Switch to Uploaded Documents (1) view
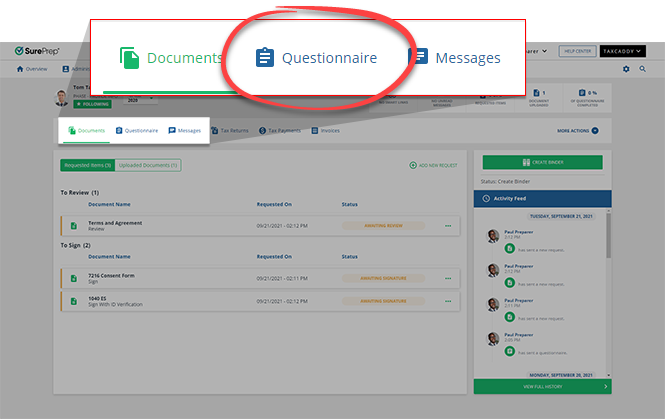The width and height of the screenshot is (665, 419). [x=148, y=165]
